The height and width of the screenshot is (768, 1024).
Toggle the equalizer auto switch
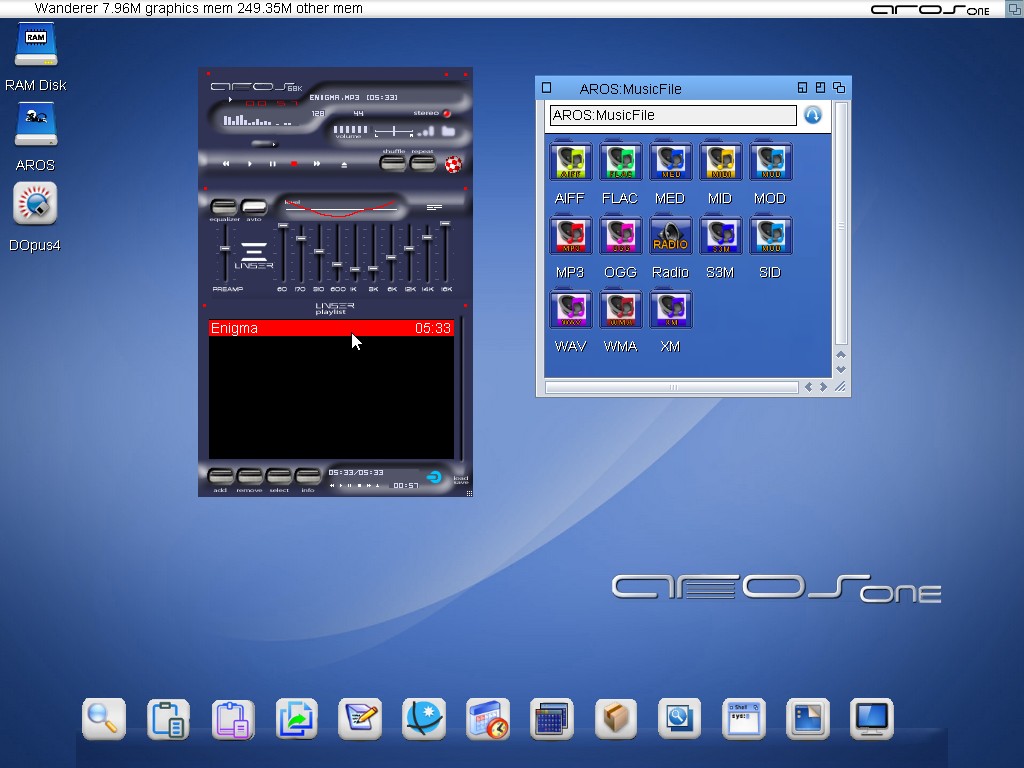[x=254, y=207]
